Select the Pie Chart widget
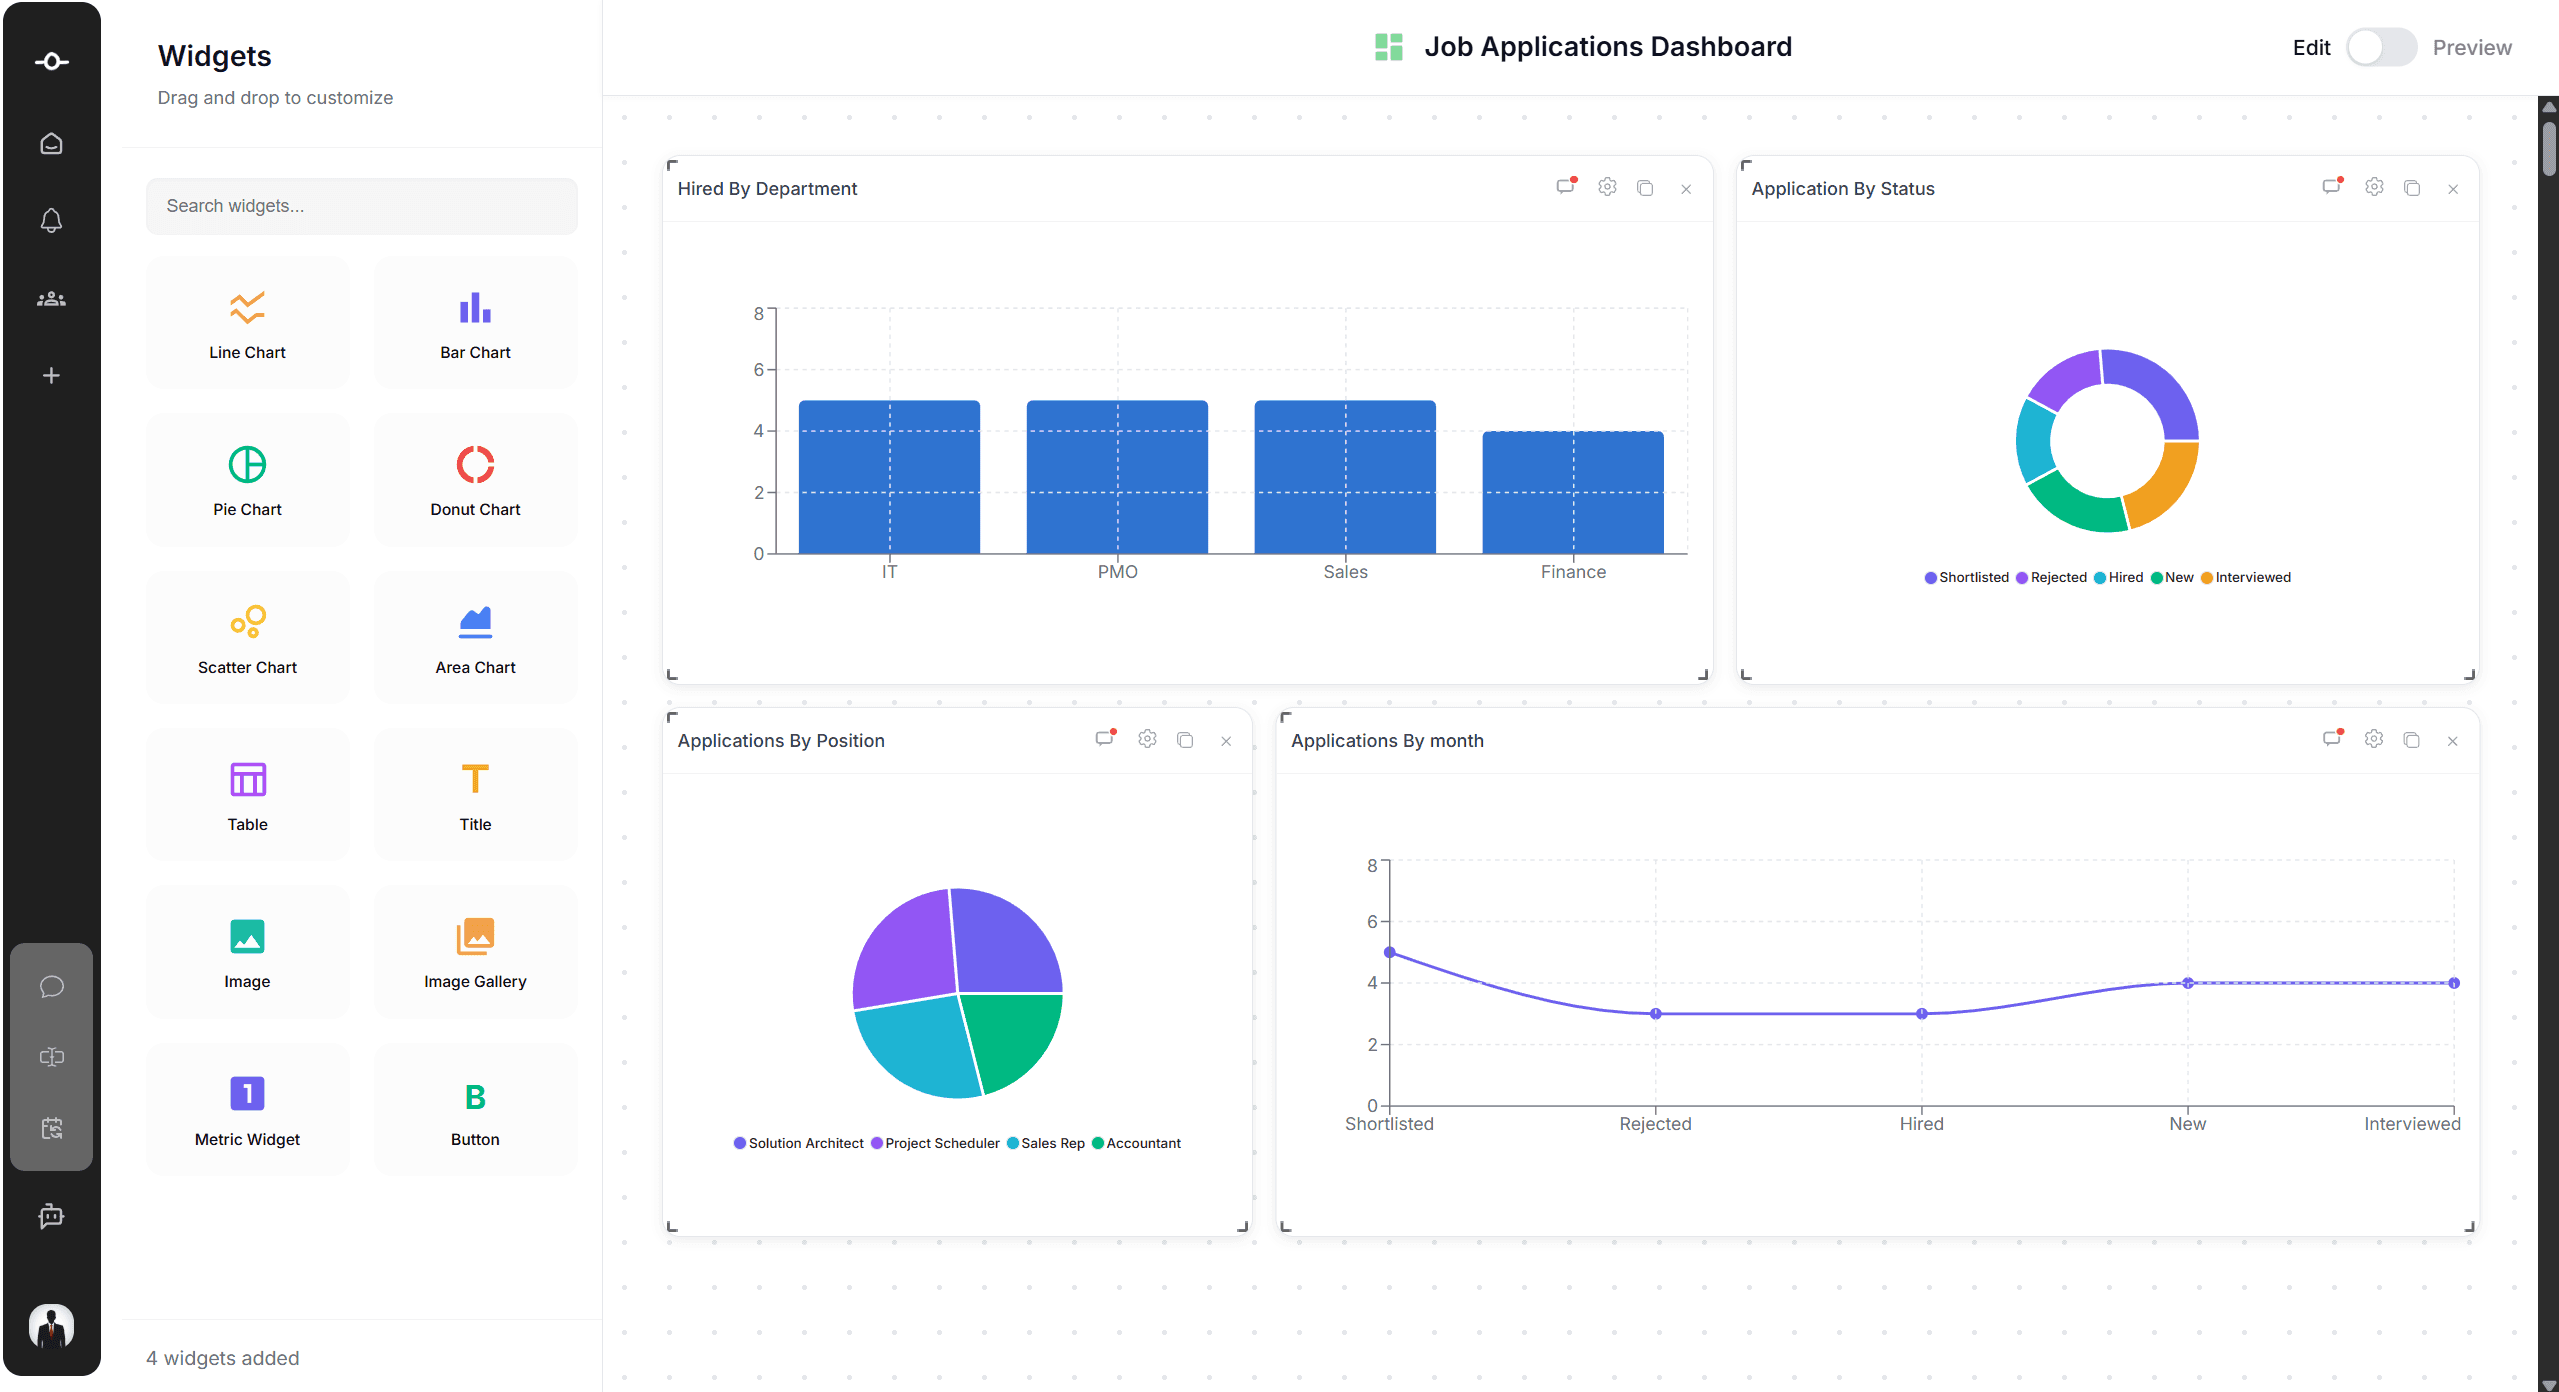The image size is (2559, 1392). pyautogui.click(x=247, y=480)
